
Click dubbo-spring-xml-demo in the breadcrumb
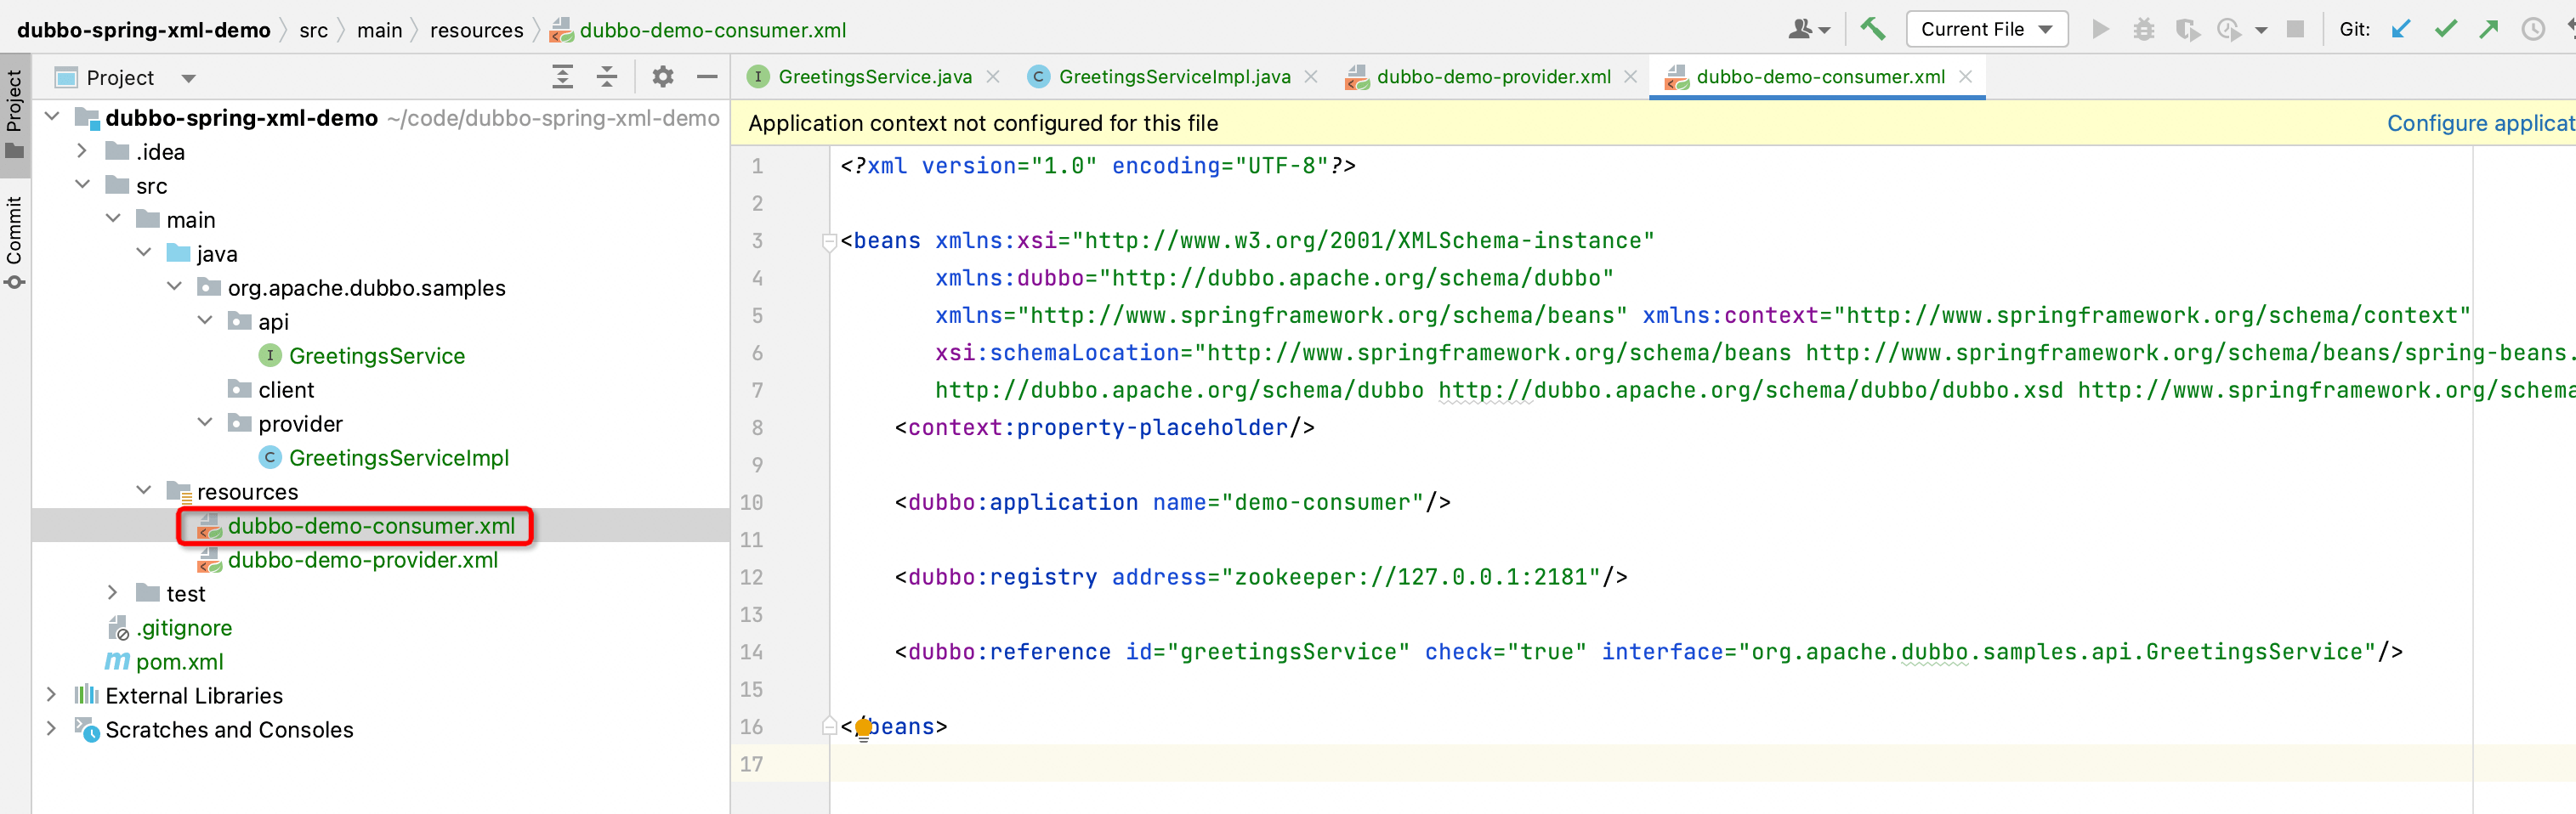(143, 30)
